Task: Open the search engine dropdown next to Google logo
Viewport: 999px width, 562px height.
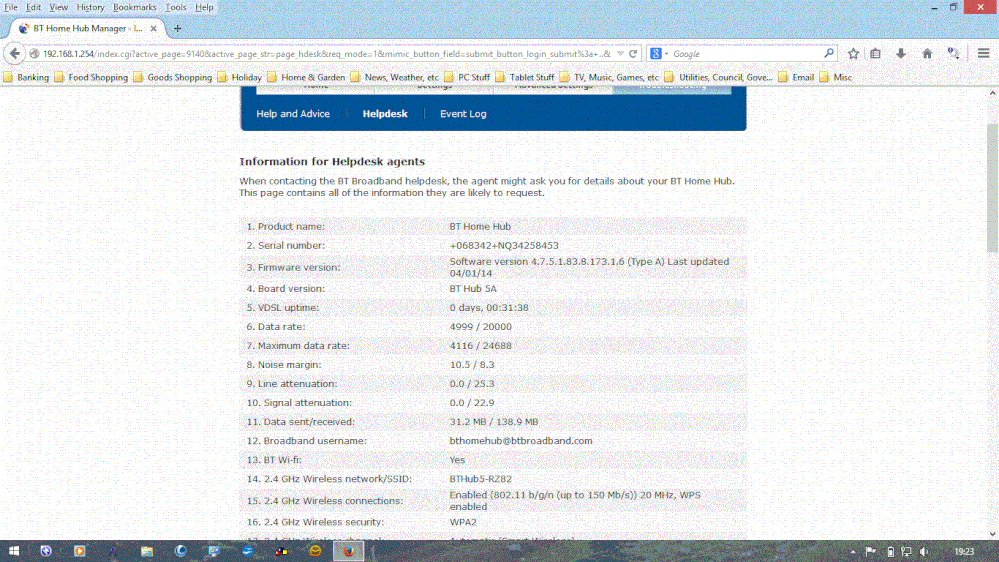Action: tap(666, 54)
